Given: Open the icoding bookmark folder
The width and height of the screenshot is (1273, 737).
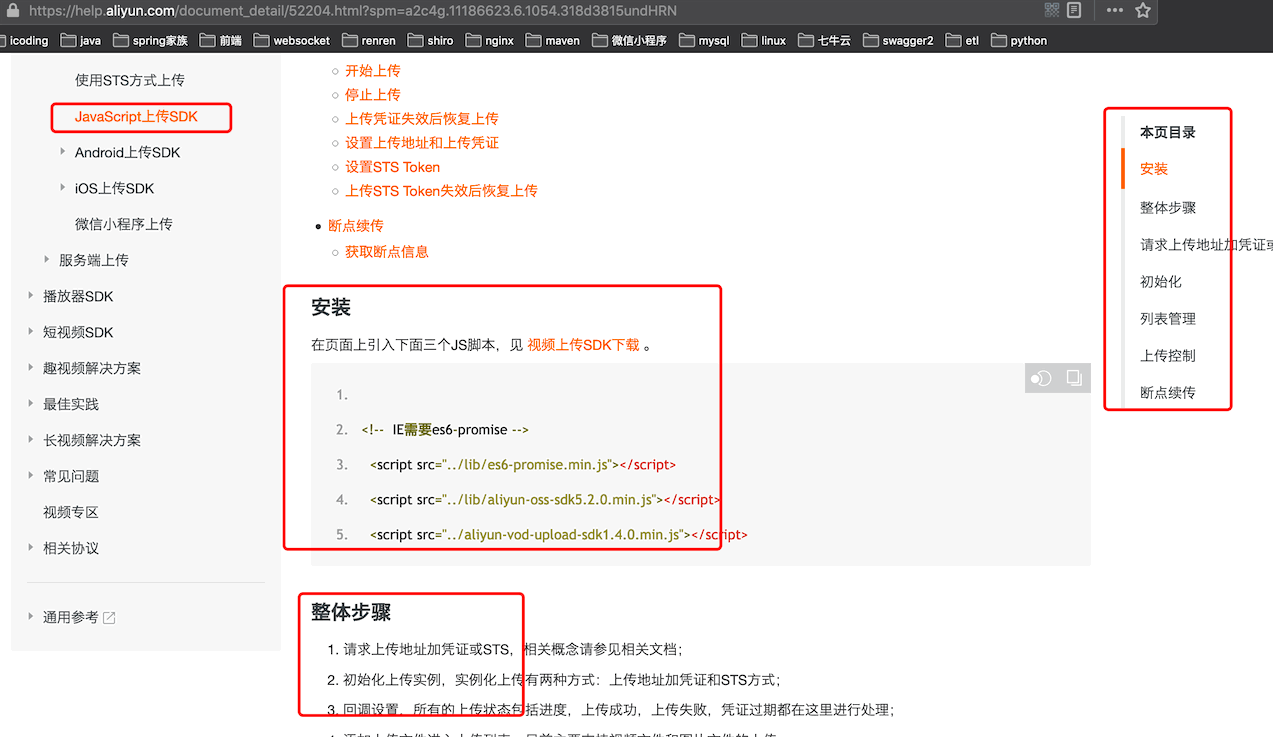Looking at the screenshot, I should click(25, 41).
